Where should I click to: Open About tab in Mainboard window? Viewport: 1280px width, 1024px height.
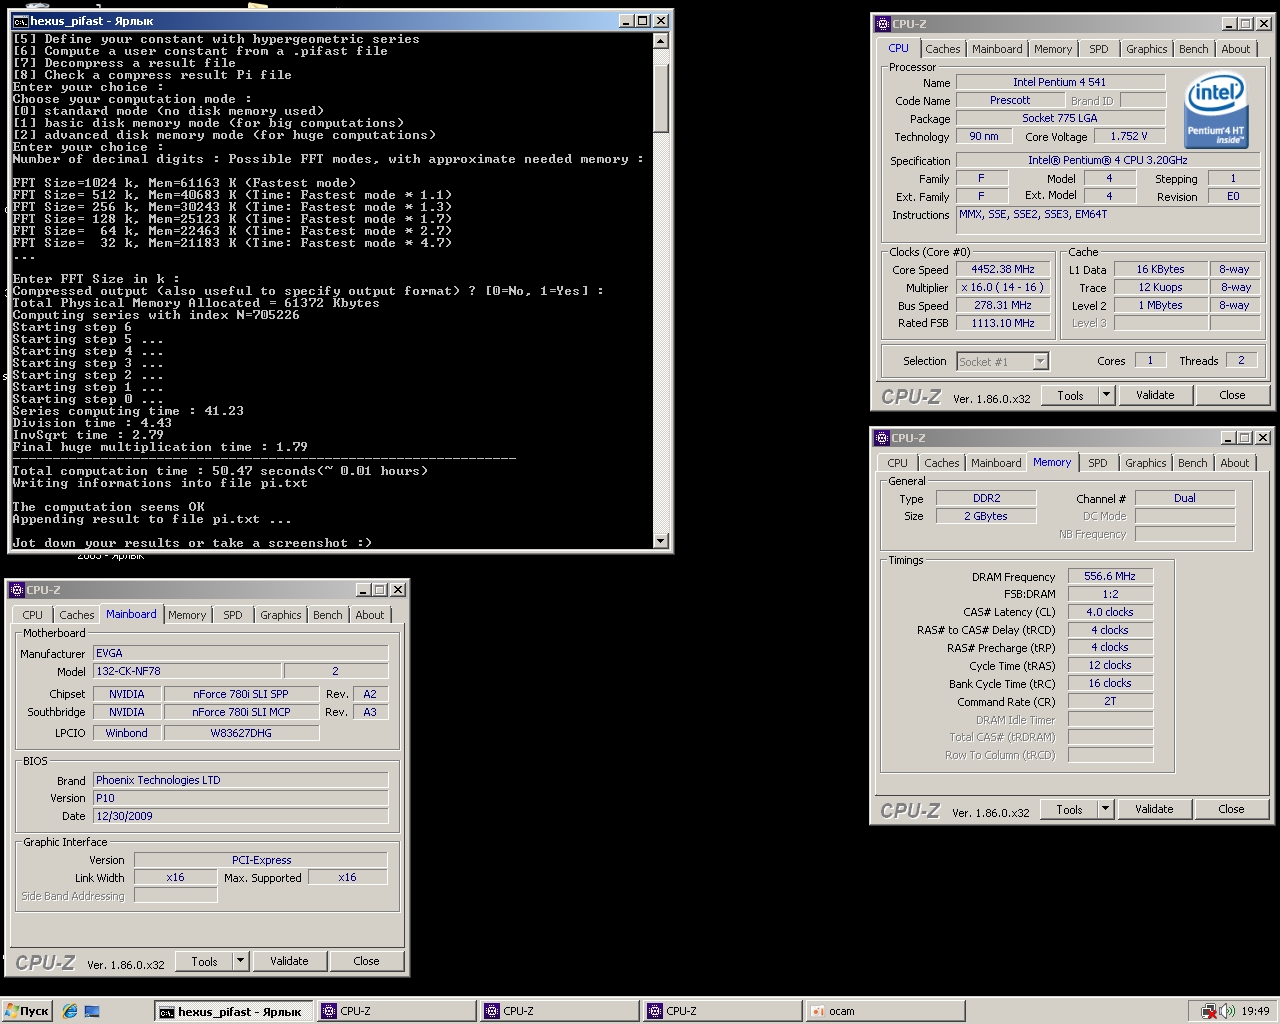pos(370,615)
